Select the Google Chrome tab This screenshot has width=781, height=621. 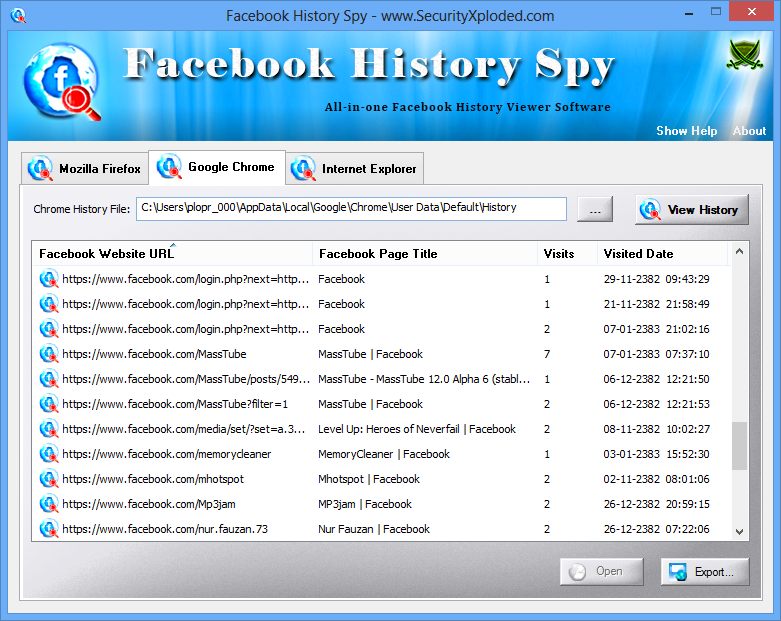click(x=217, y=167)
